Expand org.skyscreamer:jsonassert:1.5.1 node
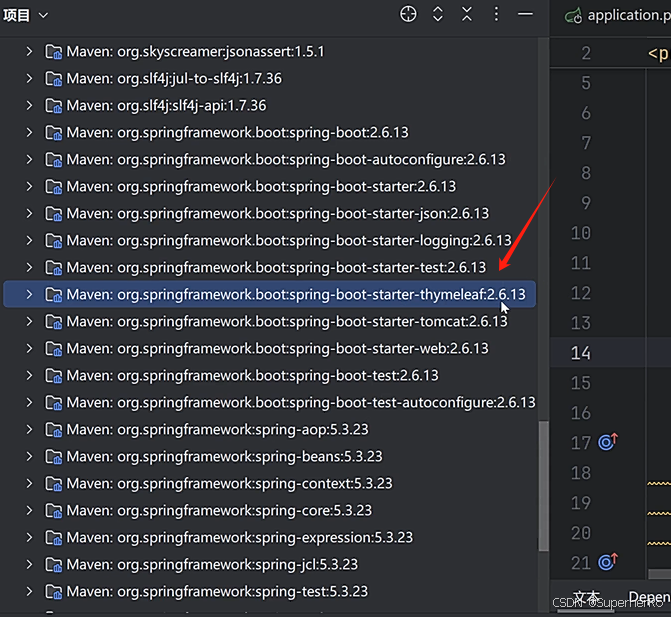This screenshot has width=671, height=617. [x=29, y=51]
